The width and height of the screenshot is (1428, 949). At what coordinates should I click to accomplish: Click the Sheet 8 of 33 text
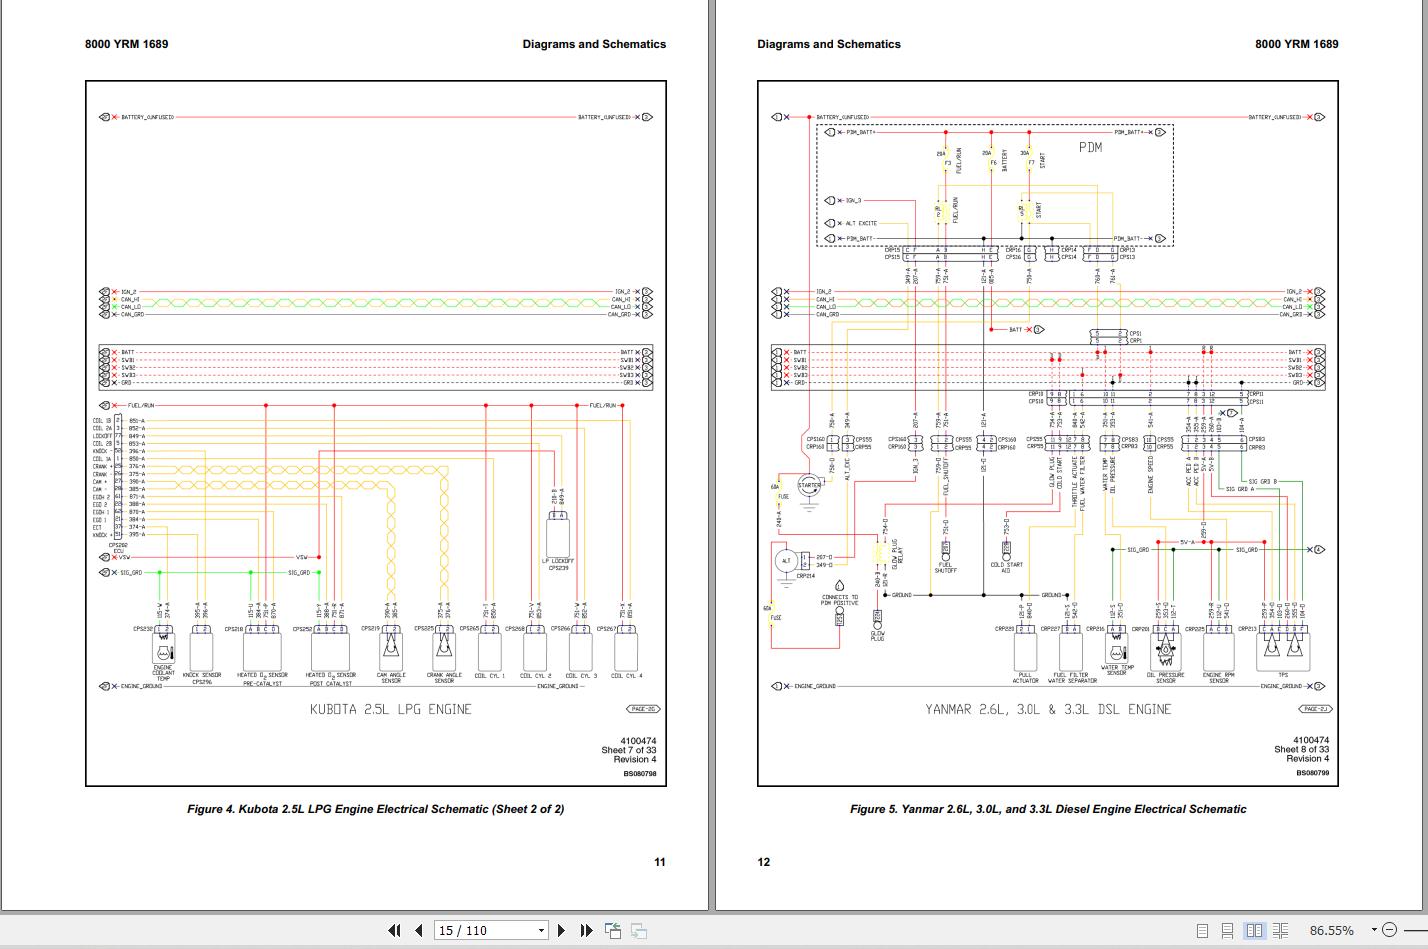pyautogui.click(x=1301, y=749)
